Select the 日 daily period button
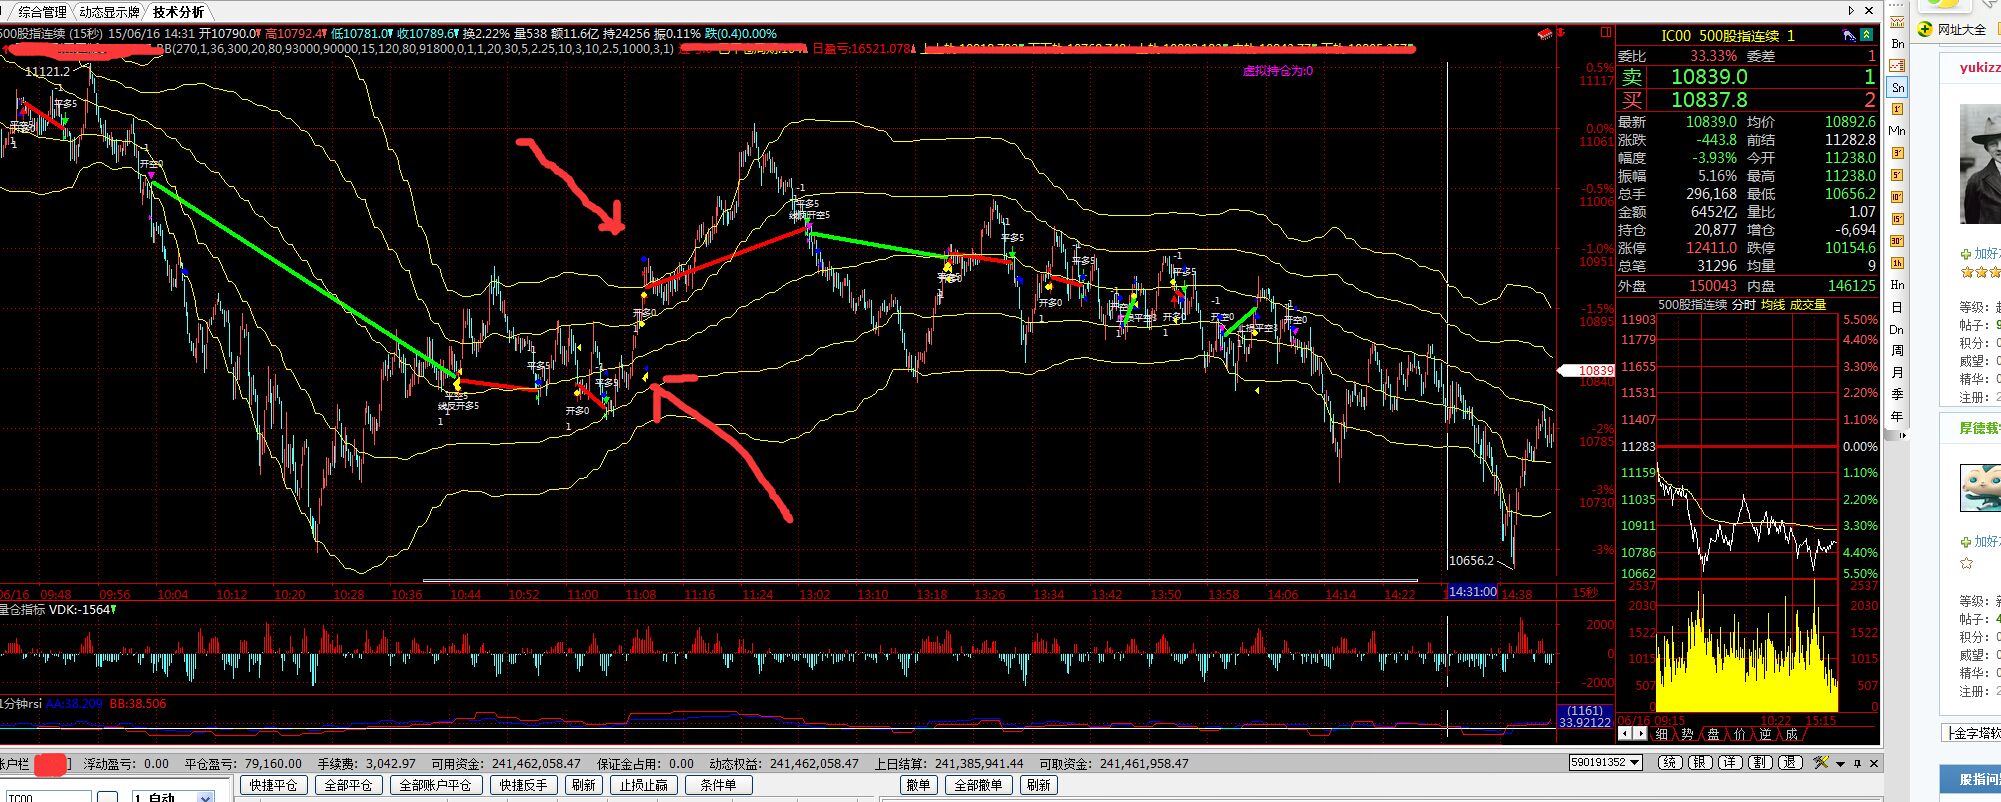2001x802 pixels. pyautogui.click(x=1897, y=307)
